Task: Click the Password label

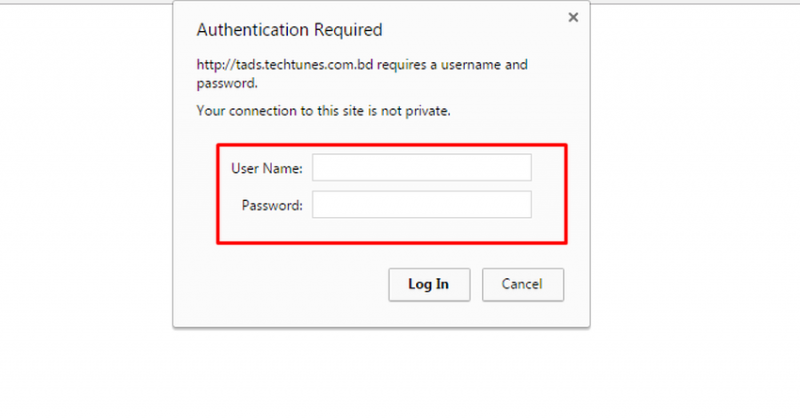Action: tap(272, 205)
